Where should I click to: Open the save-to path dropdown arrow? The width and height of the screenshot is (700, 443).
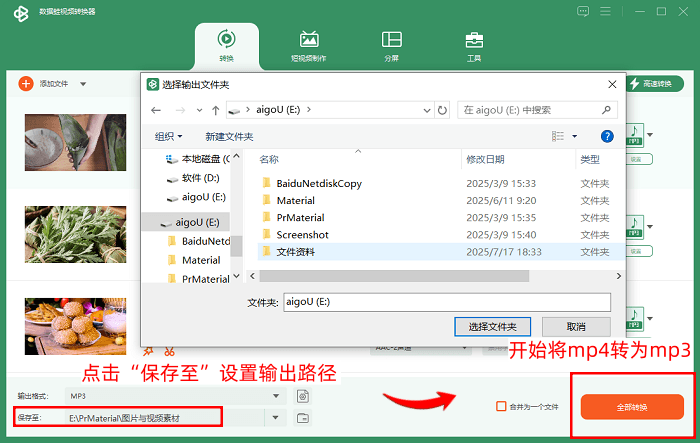(x=275, y=418)
